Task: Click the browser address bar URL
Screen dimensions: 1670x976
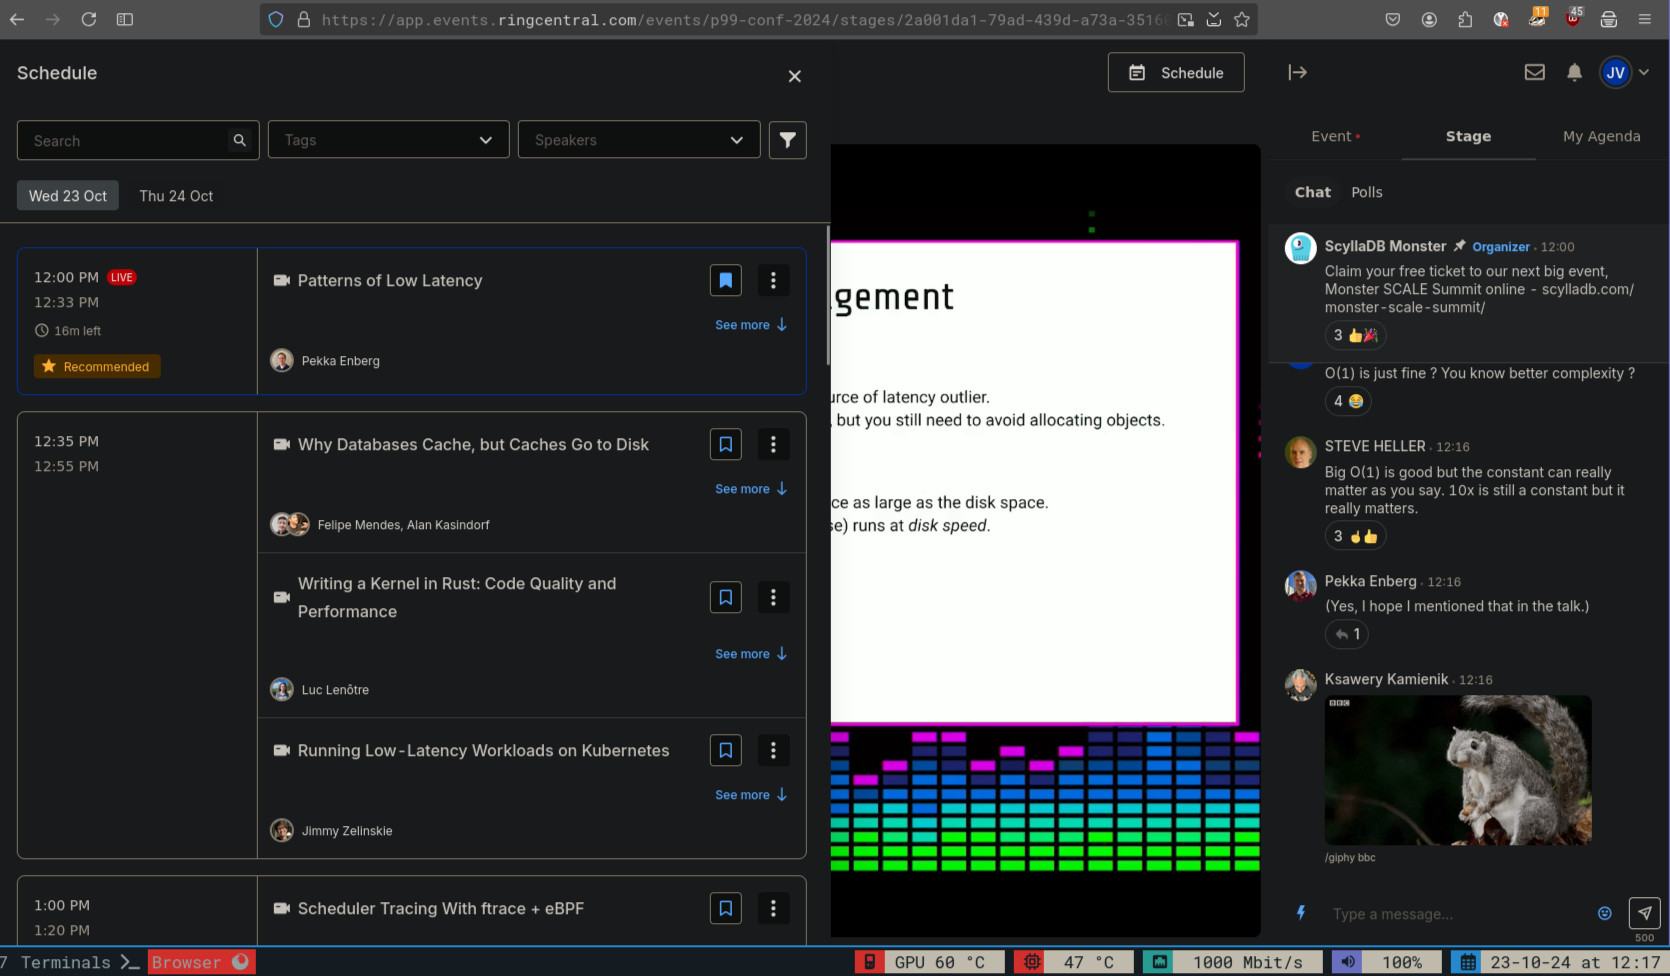Action: 743,19
